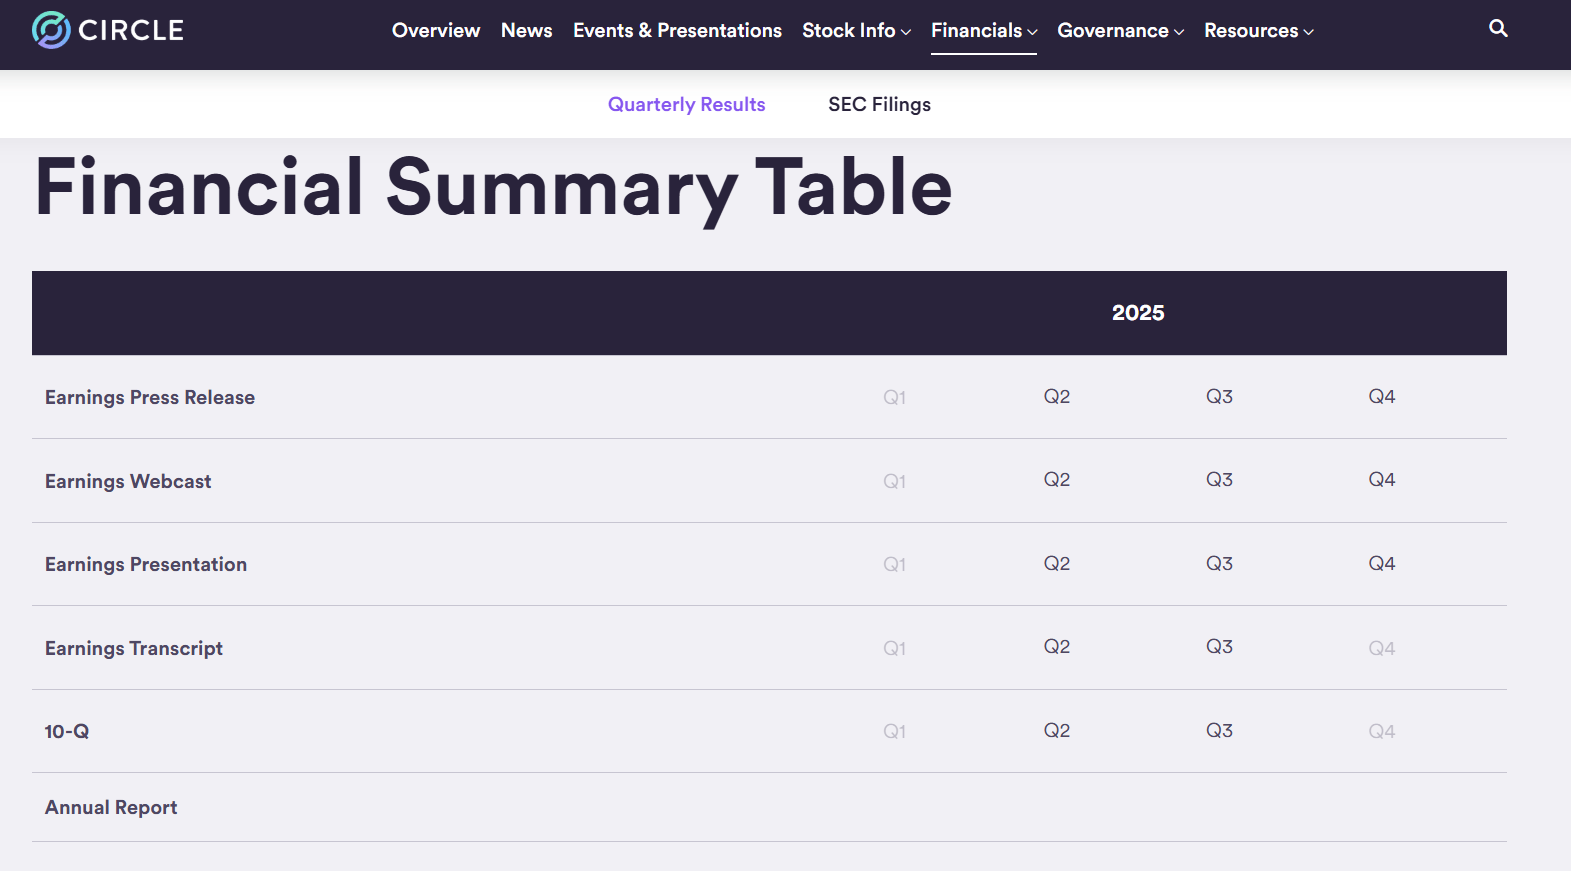Download the Q4 Earnings Presentation

[1381, 564]
